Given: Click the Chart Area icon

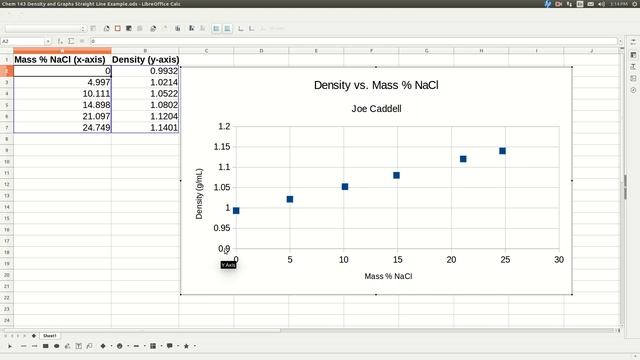Looking at the screenshot, I should click(x=118, y=28).
